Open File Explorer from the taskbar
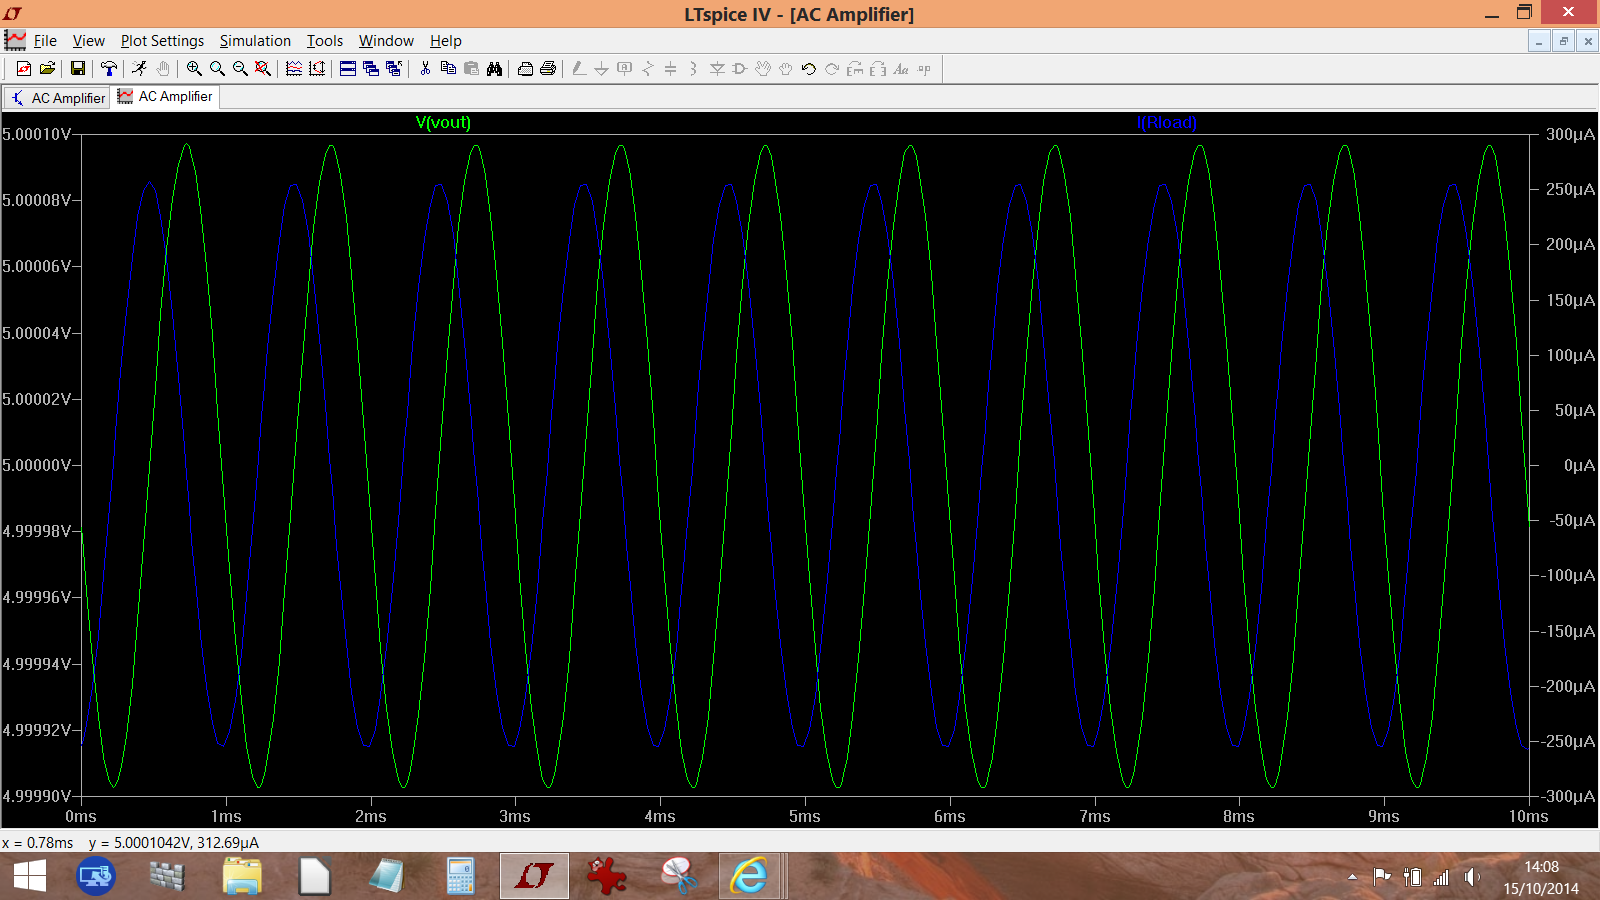This screenshot has height=900, width=1600. (x=242, y=877)
